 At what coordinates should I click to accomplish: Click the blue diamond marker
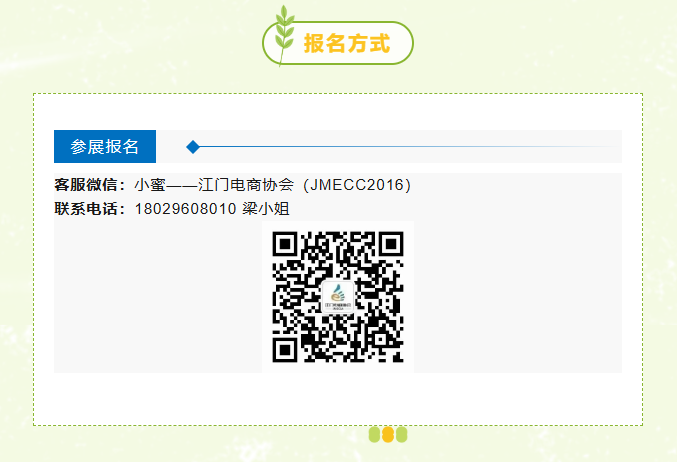(x=193, y=147)
